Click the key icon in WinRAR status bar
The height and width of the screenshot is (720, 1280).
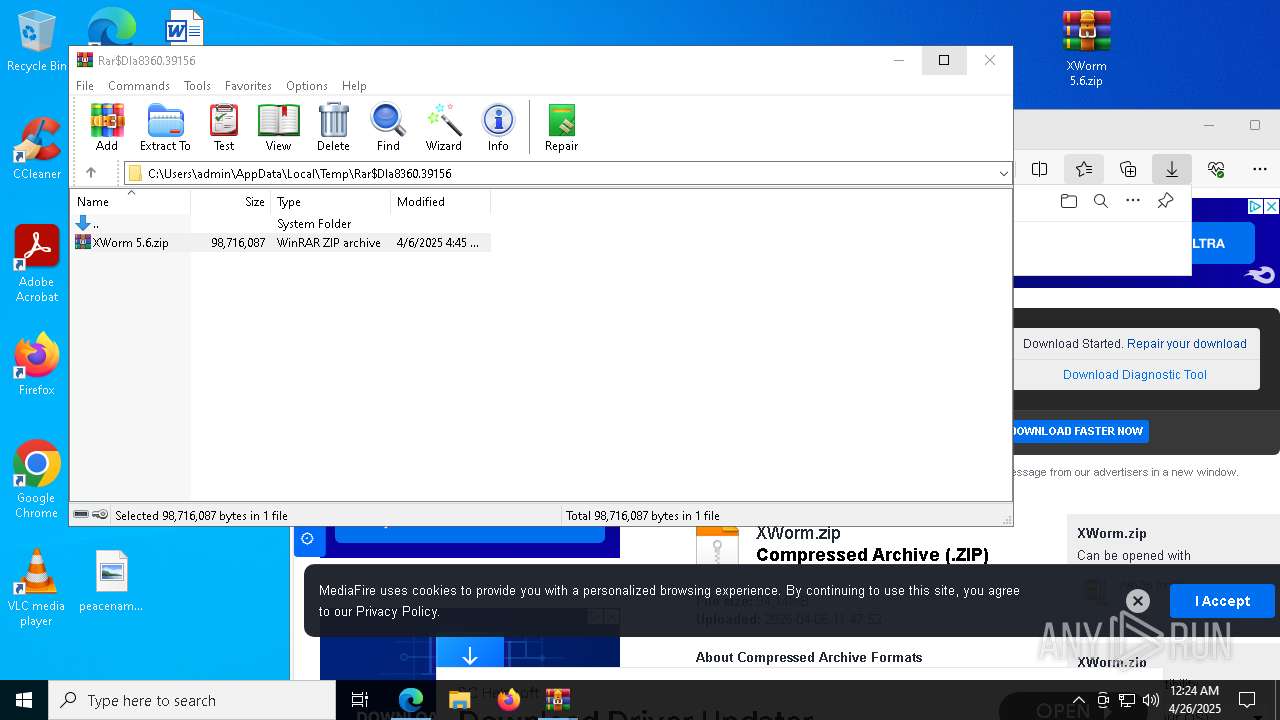pos(100,515)
